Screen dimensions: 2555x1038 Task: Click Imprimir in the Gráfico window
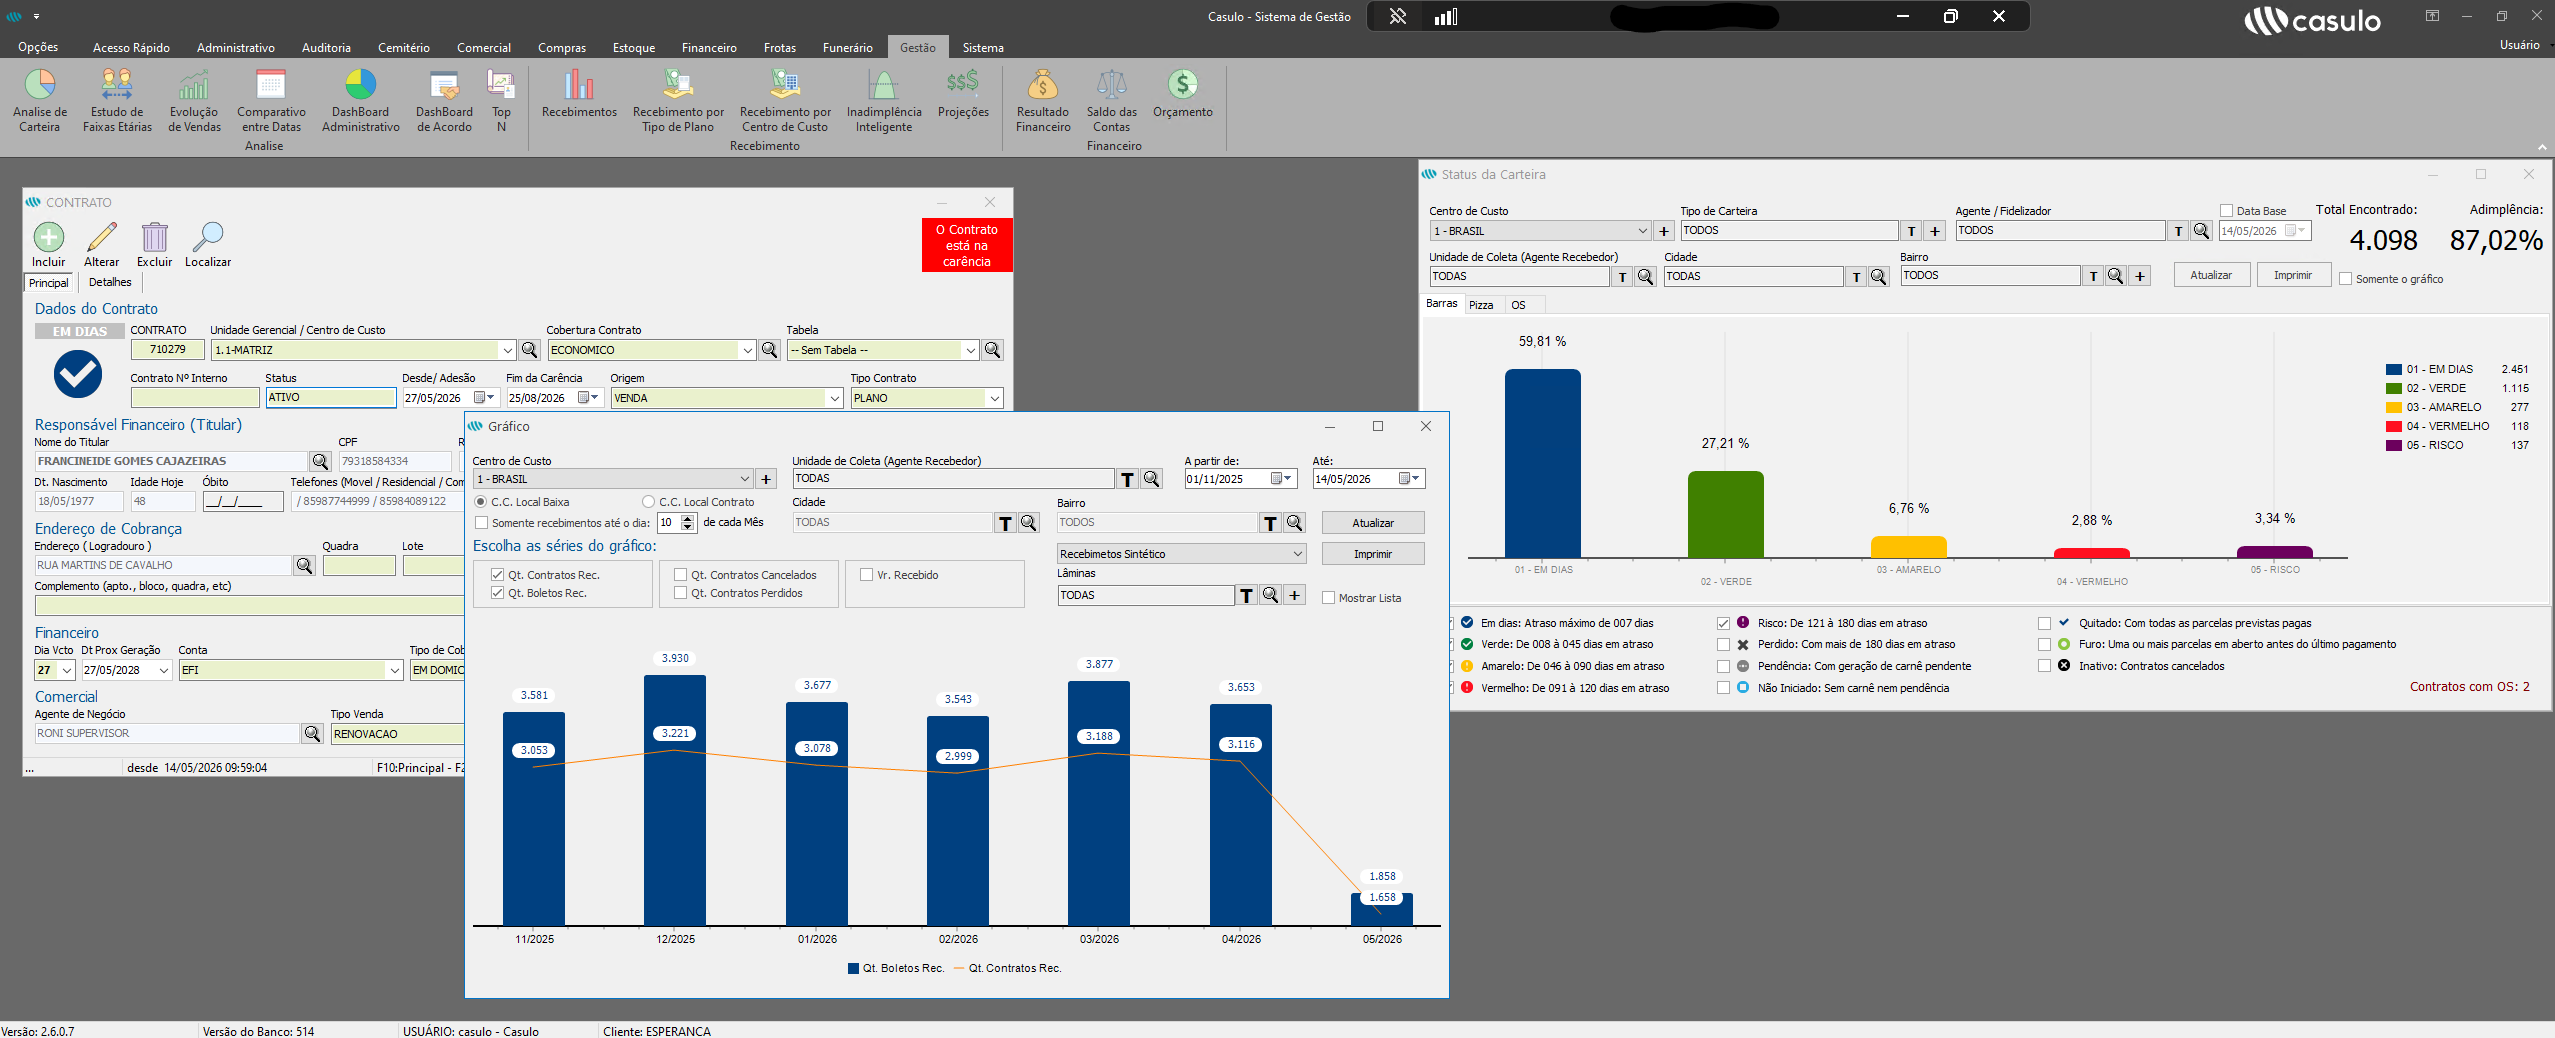click(x=1373, y=554)
